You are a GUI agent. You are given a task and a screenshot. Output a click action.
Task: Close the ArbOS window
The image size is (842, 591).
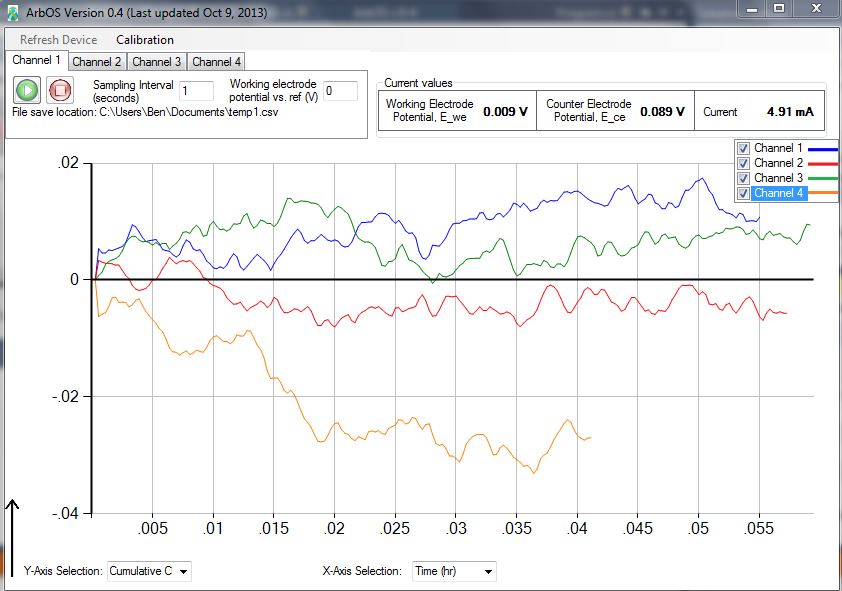(816, 9)
